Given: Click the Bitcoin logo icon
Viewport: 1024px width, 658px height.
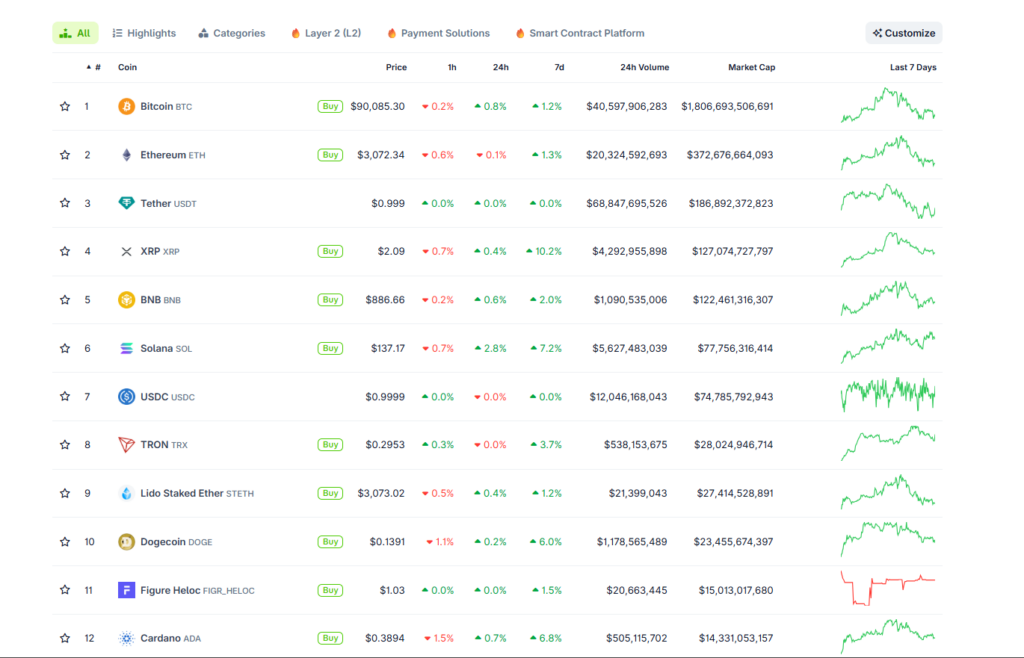Looking at the screenshot, I should pyautogui.click(x=126, y=106).
